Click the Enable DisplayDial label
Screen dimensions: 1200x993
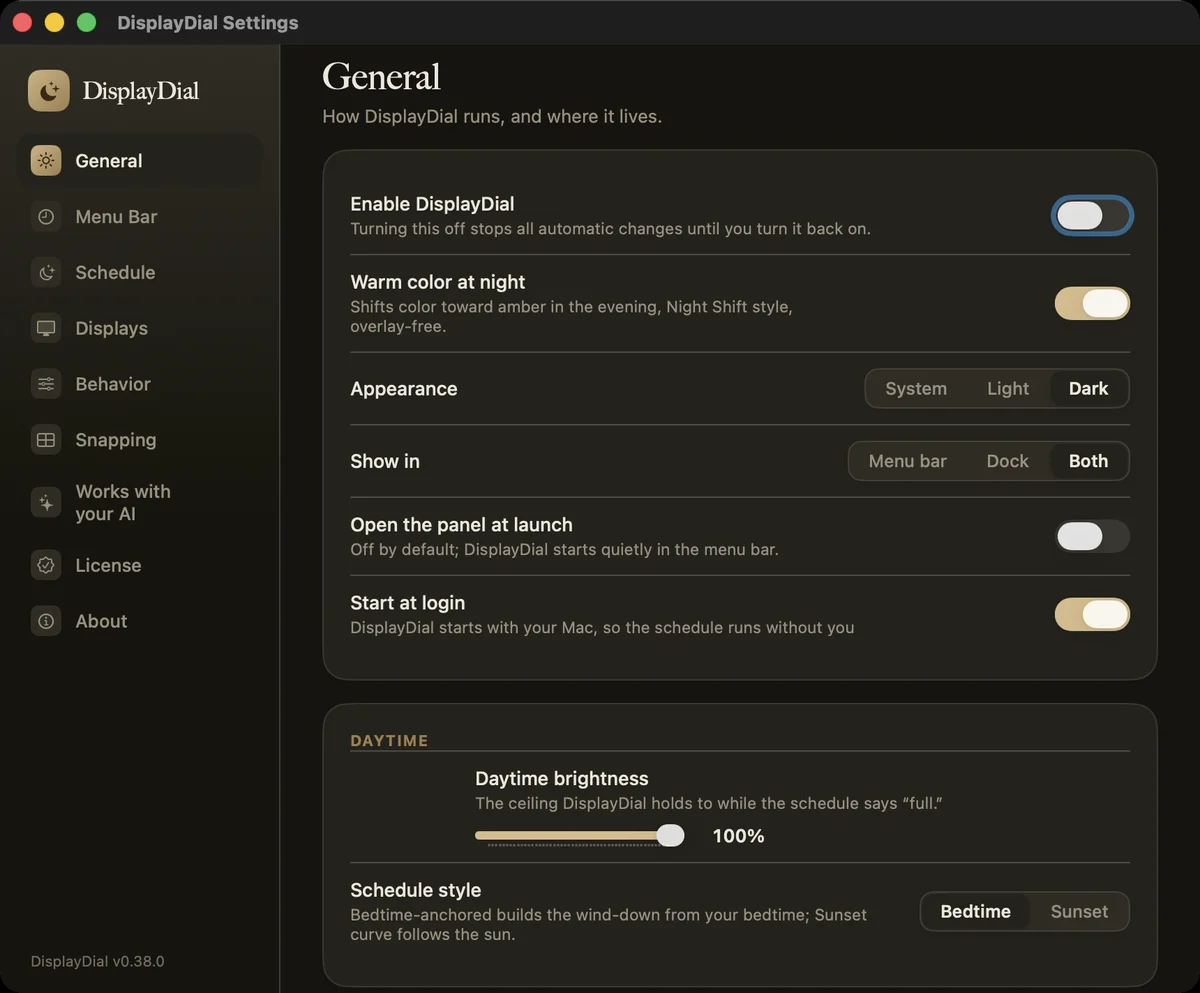pos(432,204)
